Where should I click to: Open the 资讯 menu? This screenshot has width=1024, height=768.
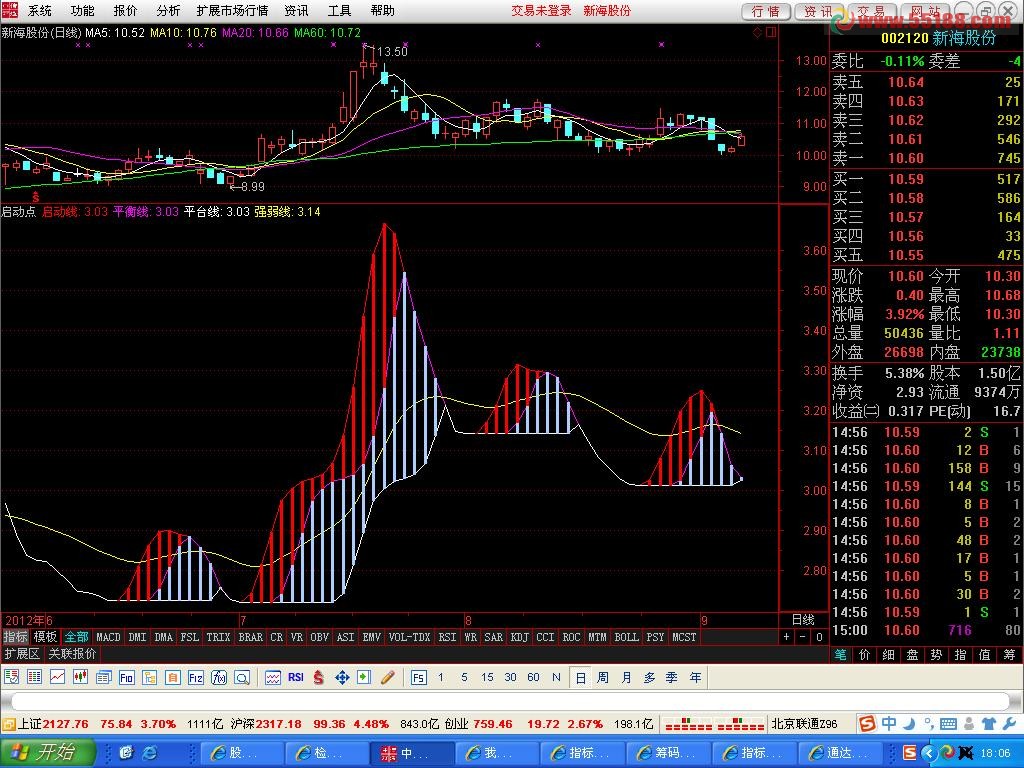296,10
